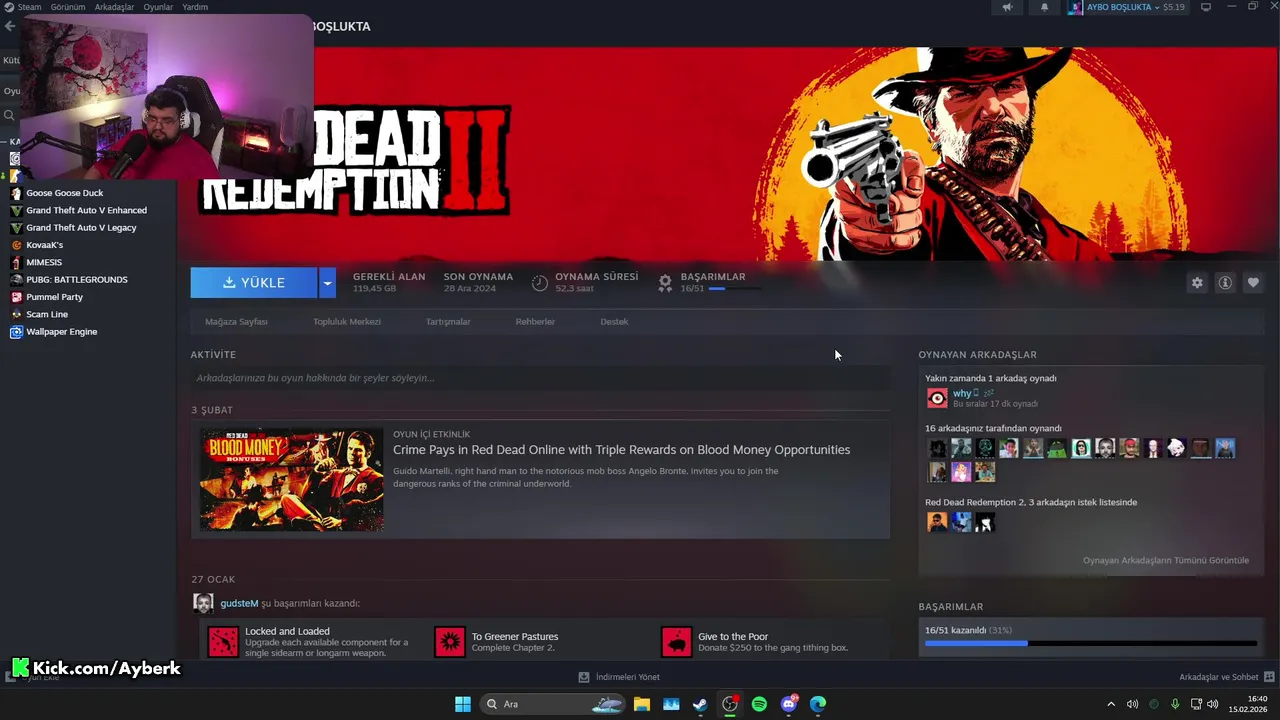Click the activity comment input field
Image resolution: width=1280 pixels, height=720 pixels.
[540, 378]
